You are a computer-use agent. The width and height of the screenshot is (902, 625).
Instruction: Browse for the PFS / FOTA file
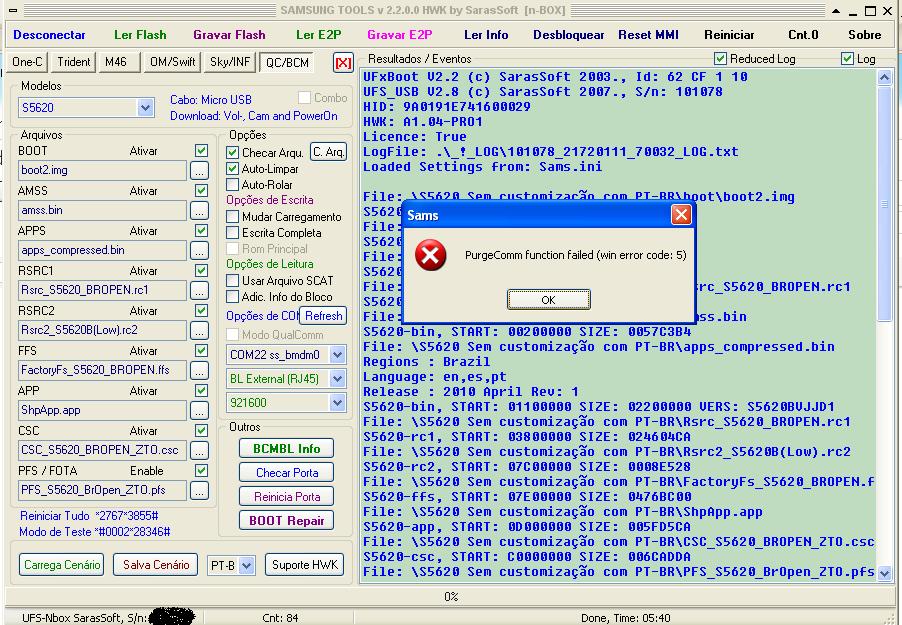[199, 490]
